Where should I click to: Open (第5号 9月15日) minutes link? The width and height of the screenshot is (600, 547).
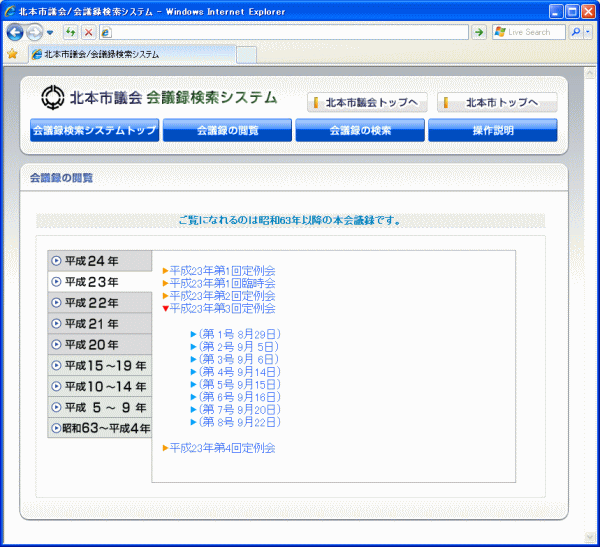pos(240,384)
